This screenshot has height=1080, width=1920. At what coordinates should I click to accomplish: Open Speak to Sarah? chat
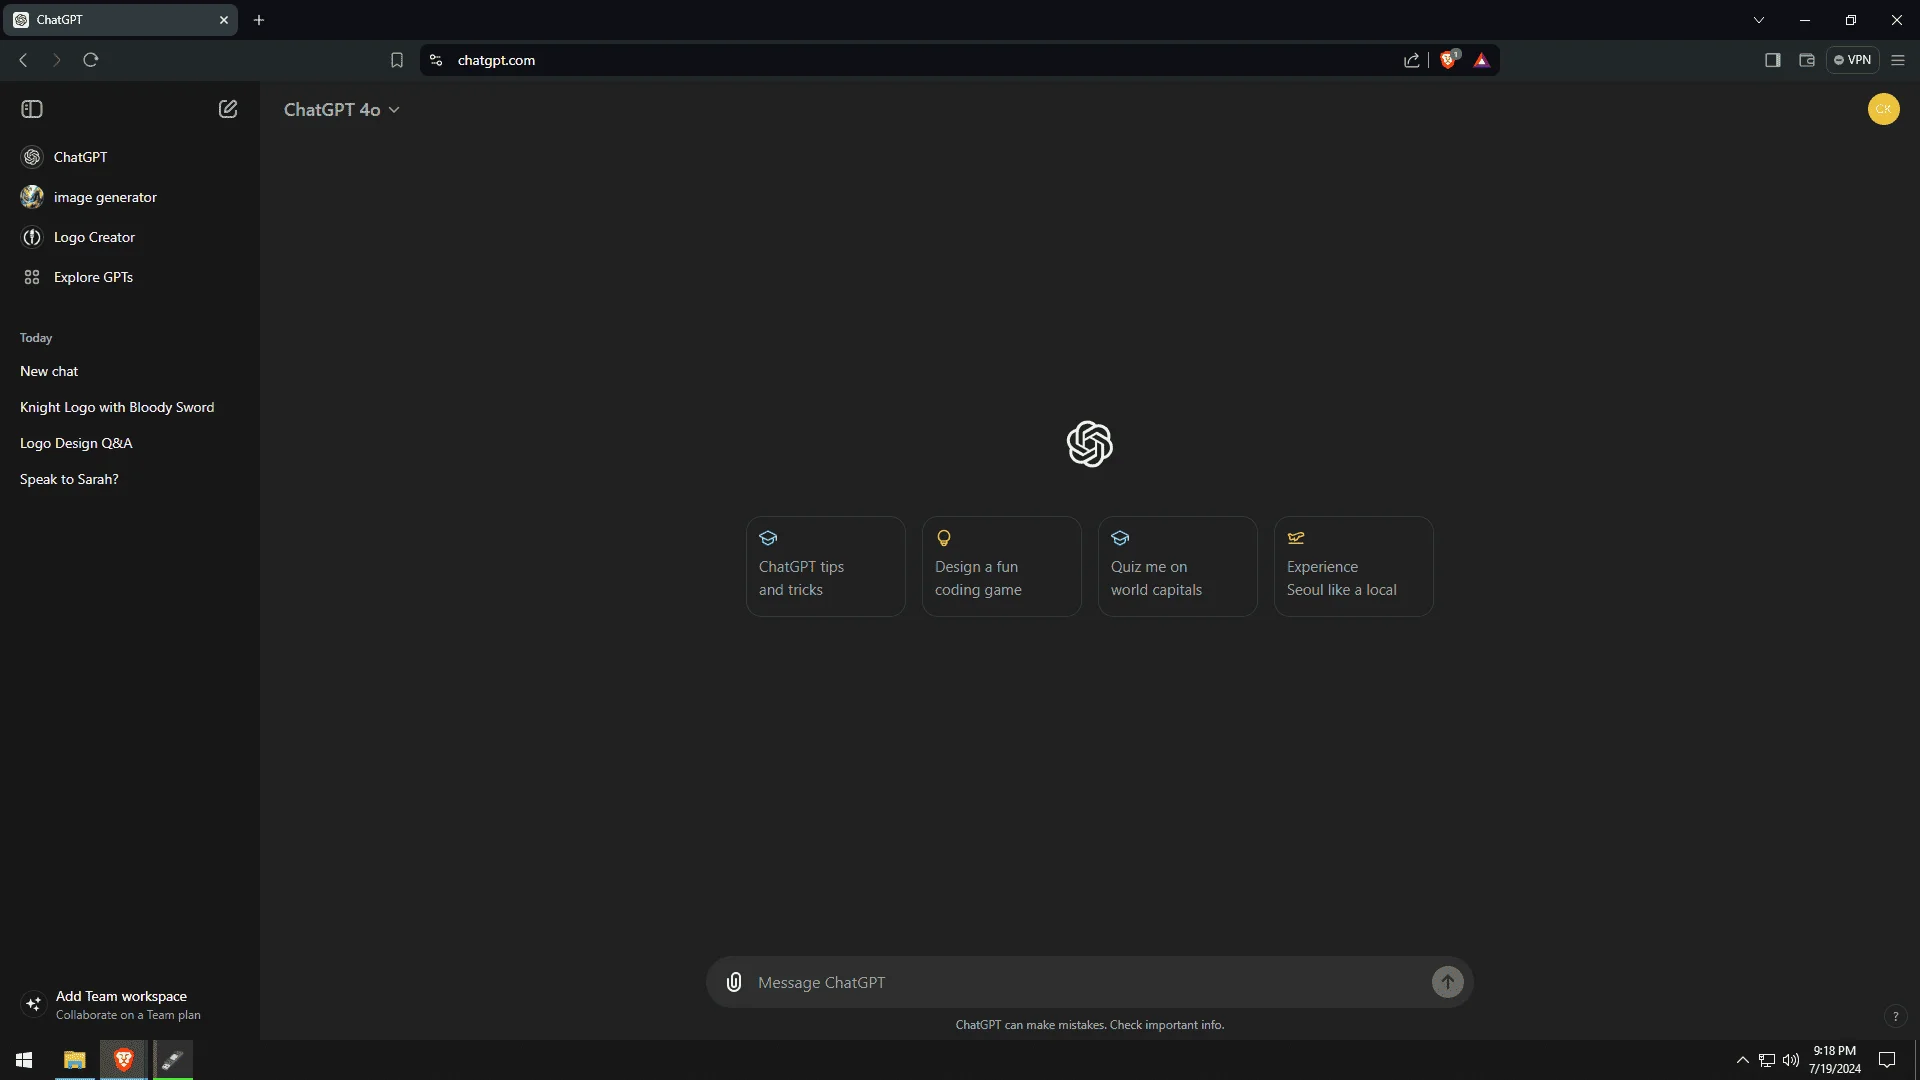pos(130,479)
